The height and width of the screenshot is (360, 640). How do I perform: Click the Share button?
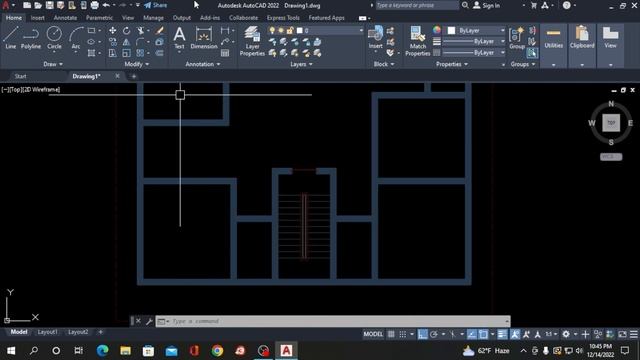pyautogui.click(x=156, y=5)
